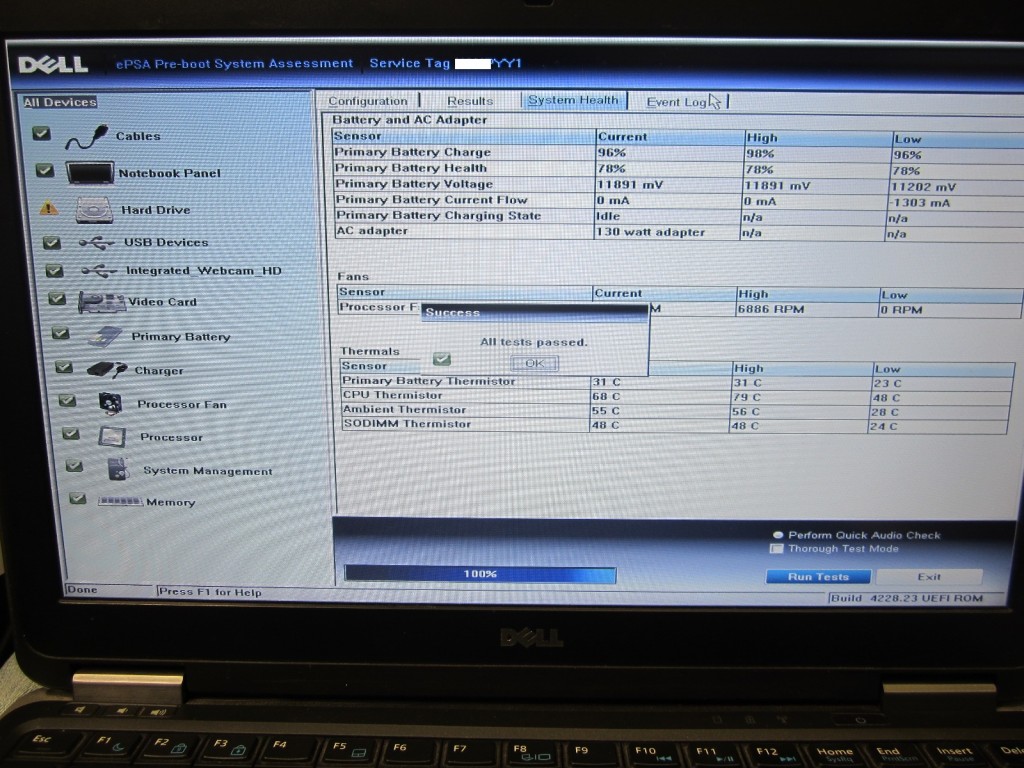Select the Notebook Panel screen icon

(x=90, y=173)
